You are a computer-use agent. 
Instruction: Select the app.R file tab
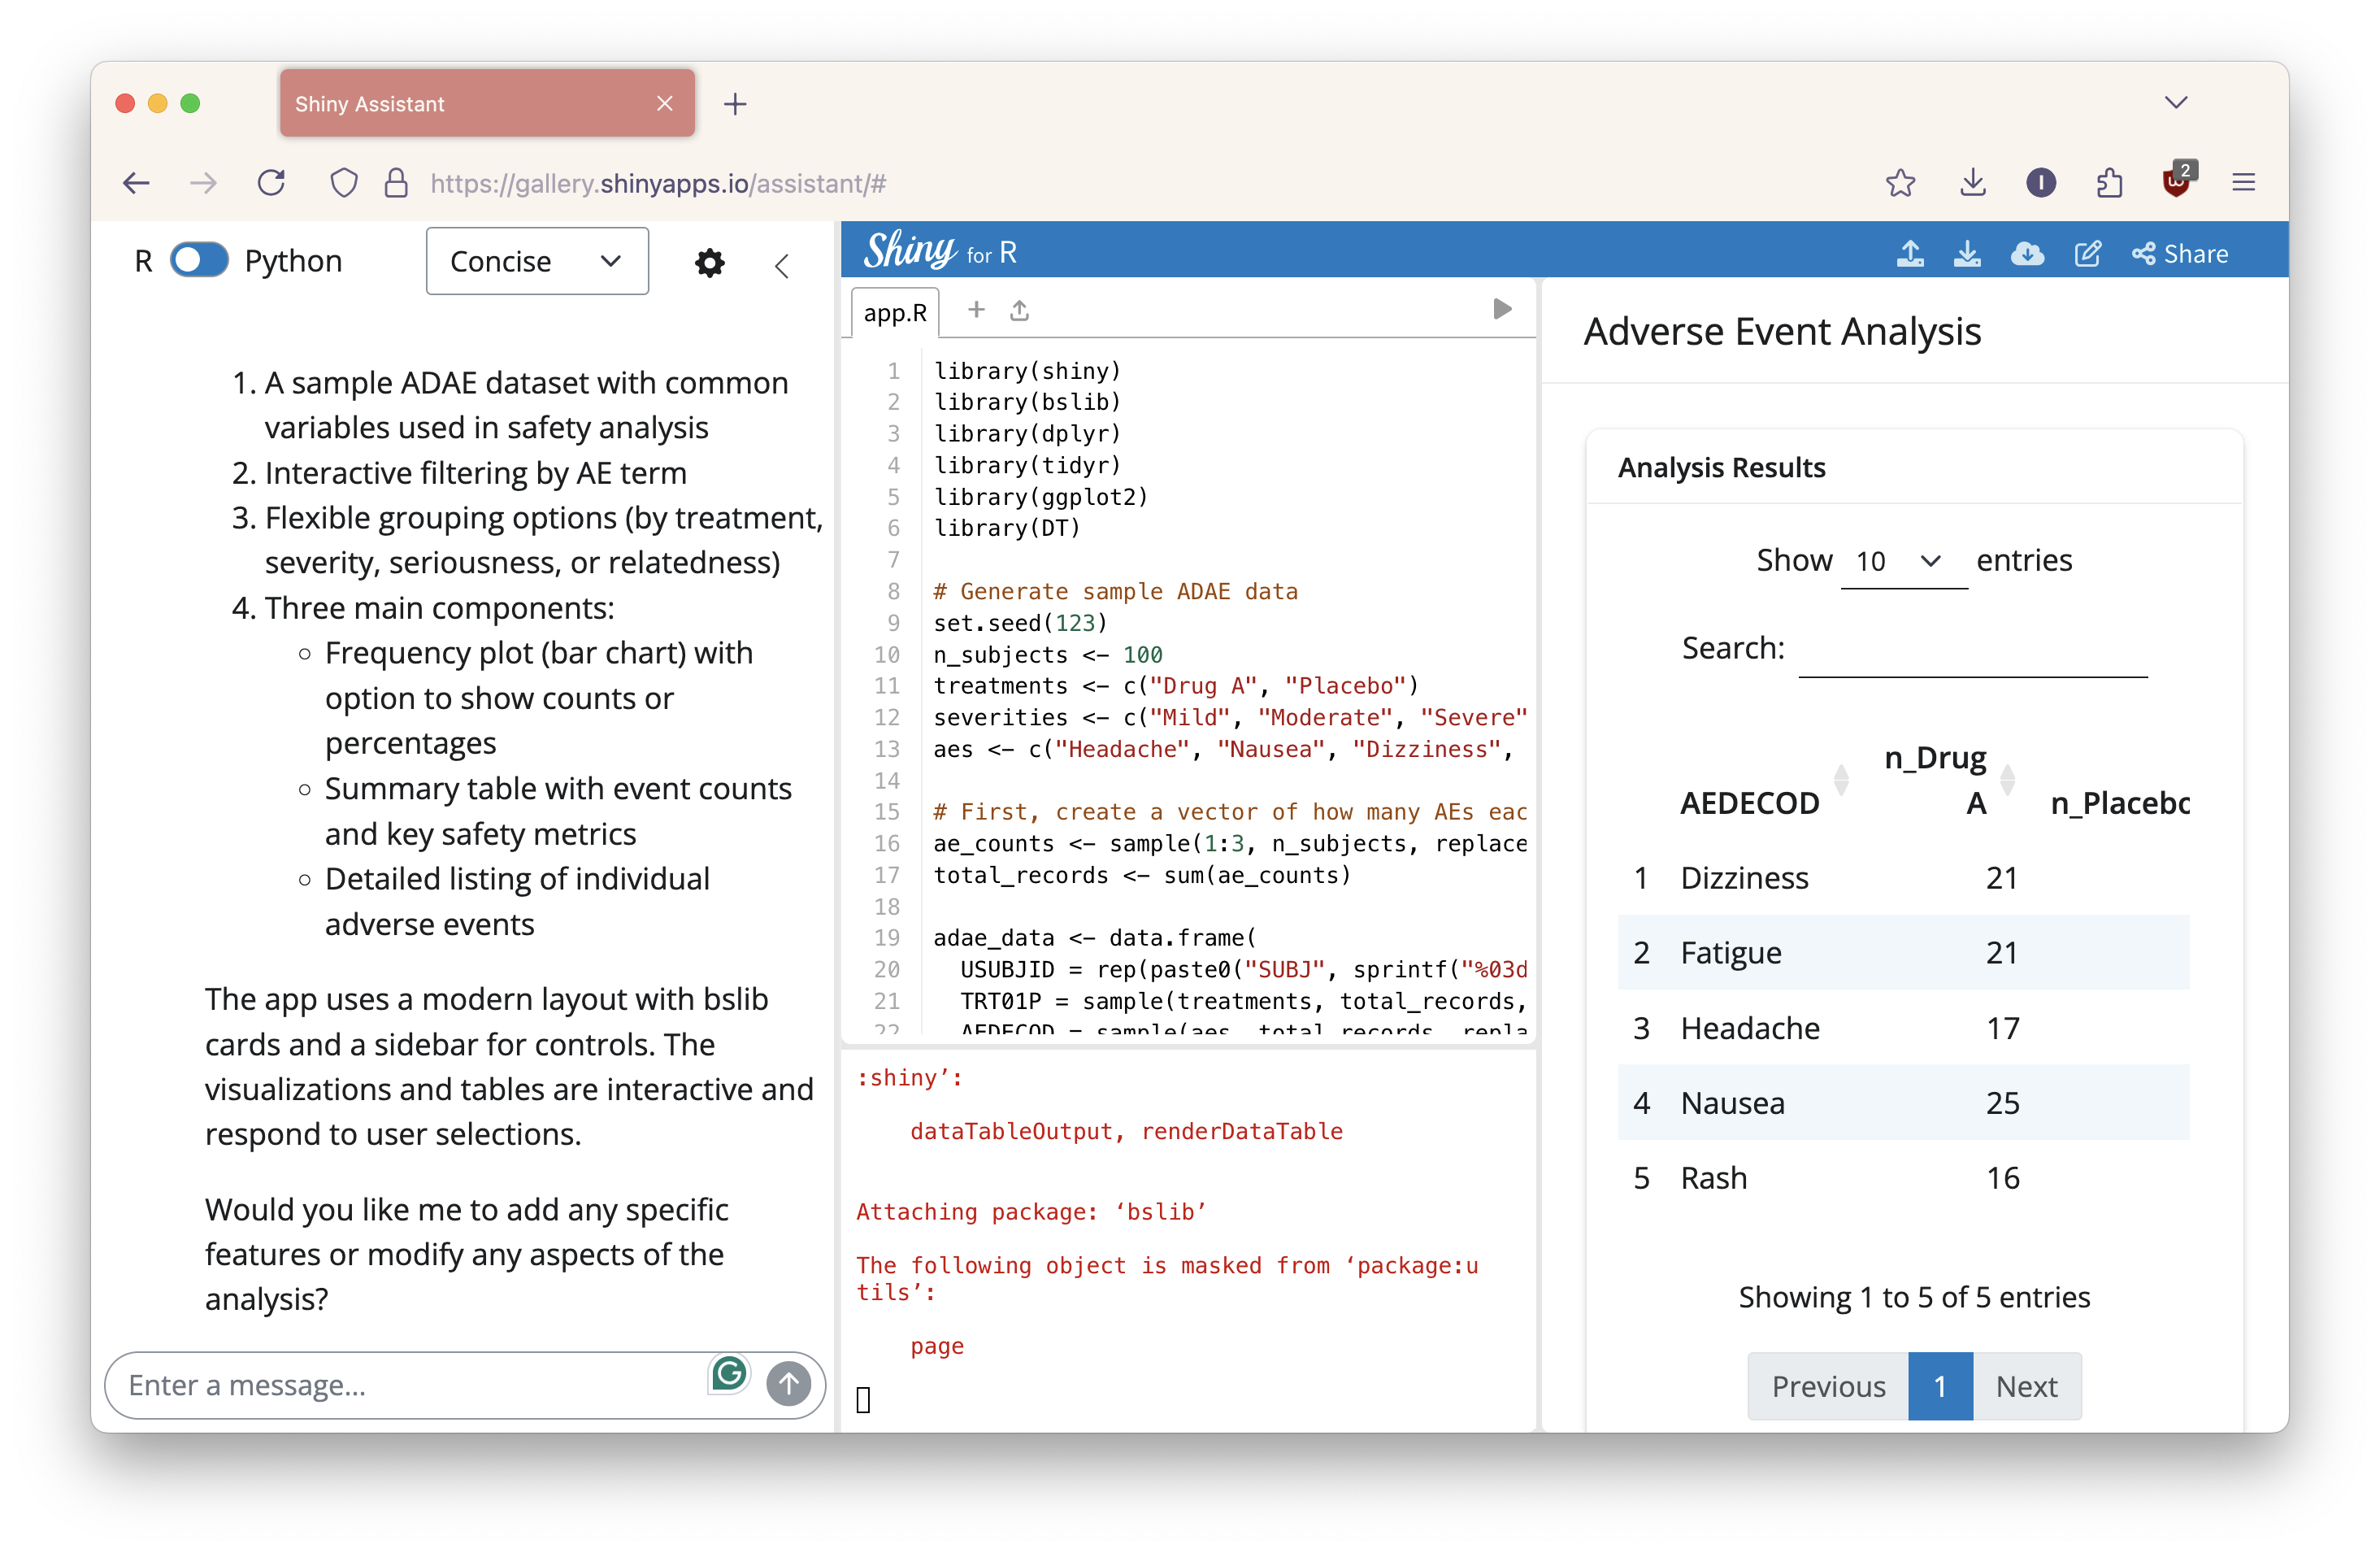[x=894, y=313]
